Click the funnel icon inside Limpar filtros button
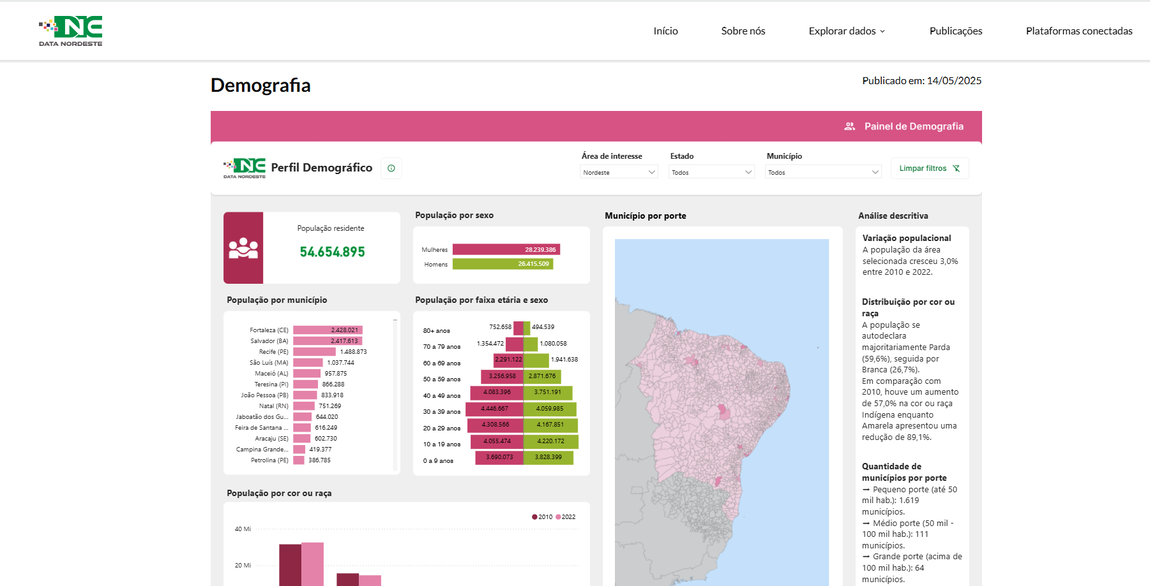The image size is (1150, 586). point(957,168)
